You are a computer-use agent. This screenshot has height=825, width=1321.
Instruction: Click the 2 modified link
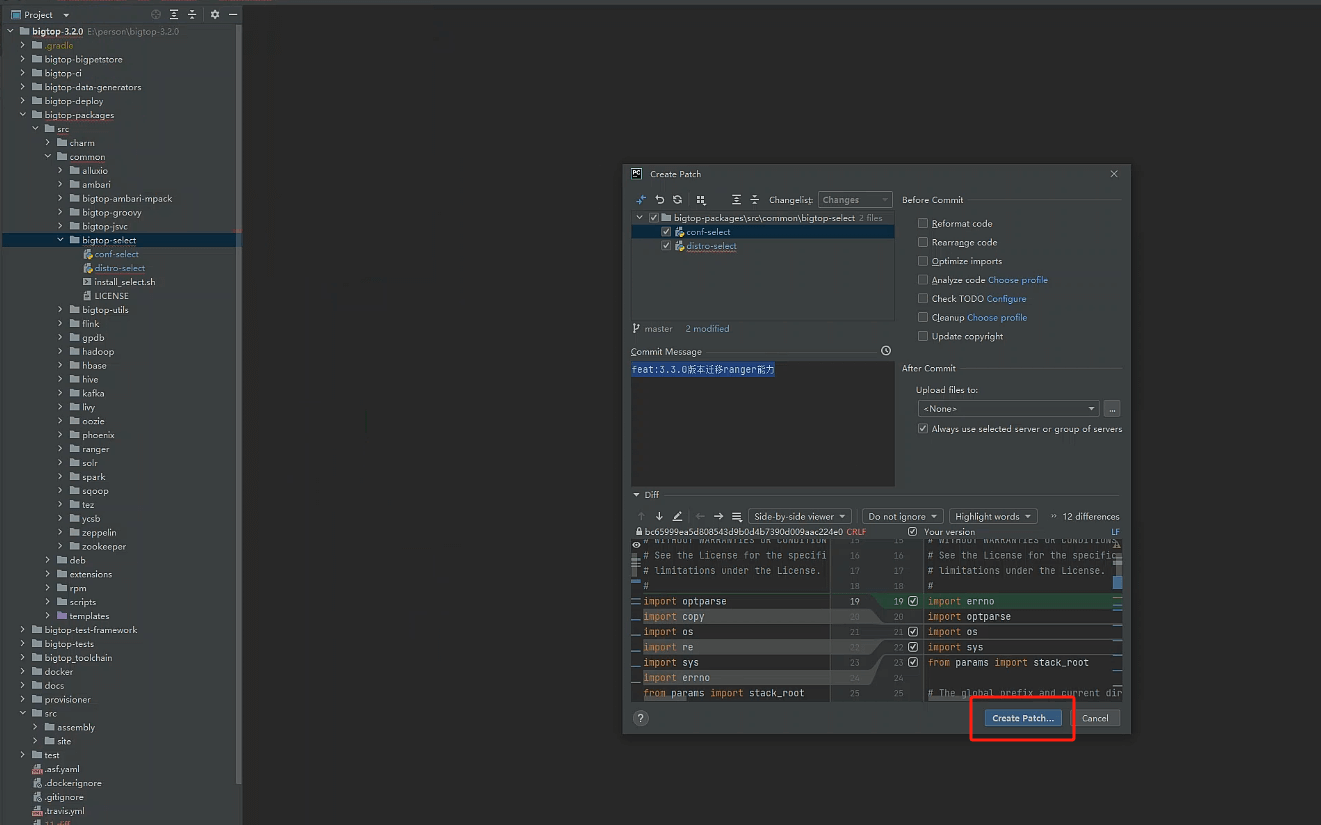707,329
